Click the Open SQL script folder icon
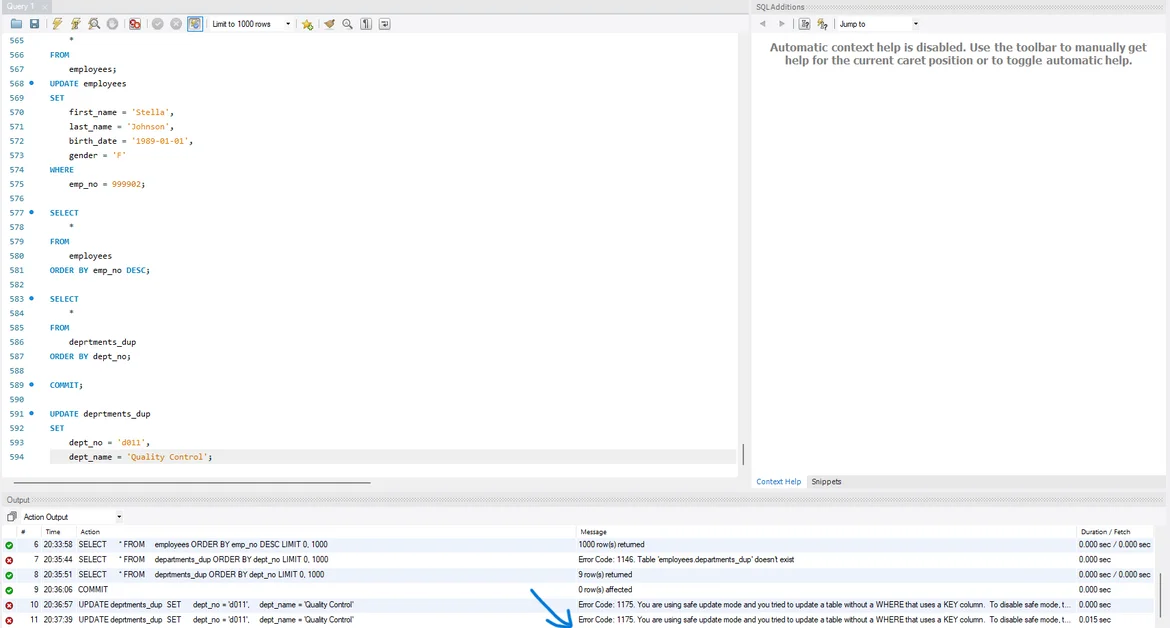 16,24
